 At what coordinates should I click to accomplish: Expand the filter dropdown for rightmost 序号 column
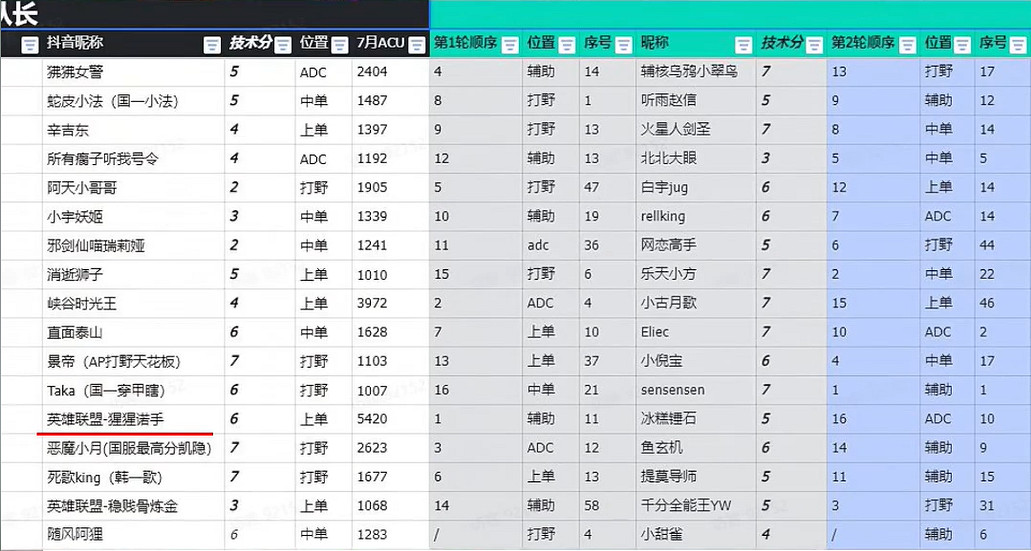click(1020, 44)
